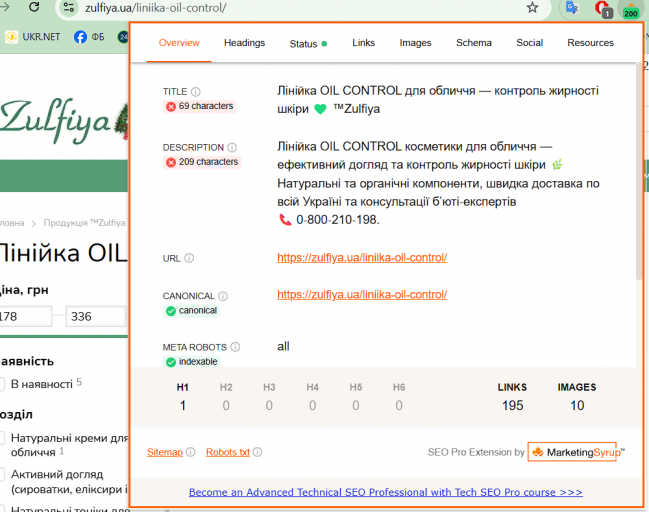Click the info icon next to TITLE

coord(196,91)
